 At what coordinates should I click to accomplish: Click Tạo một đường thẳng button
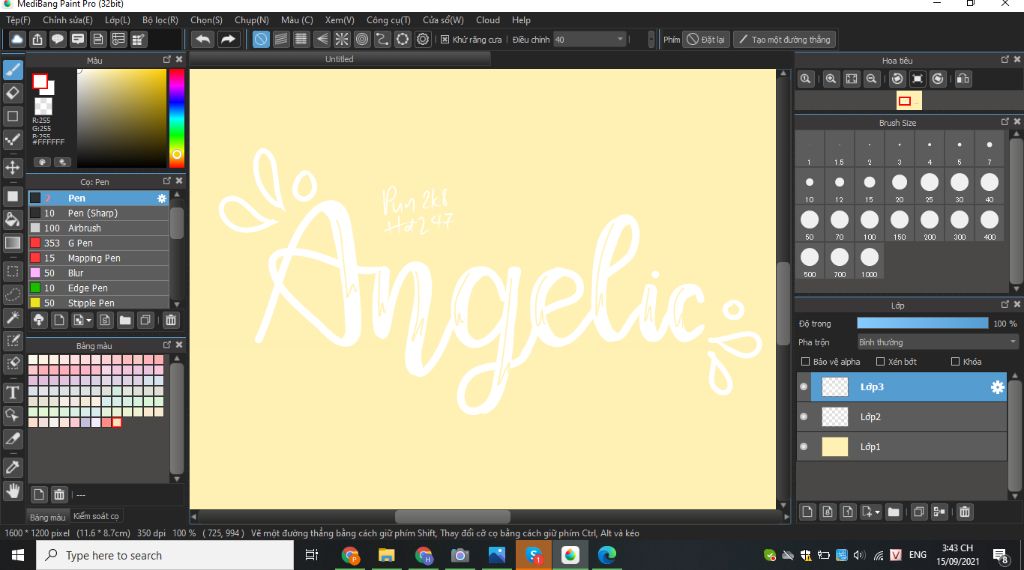coord(784,40)
